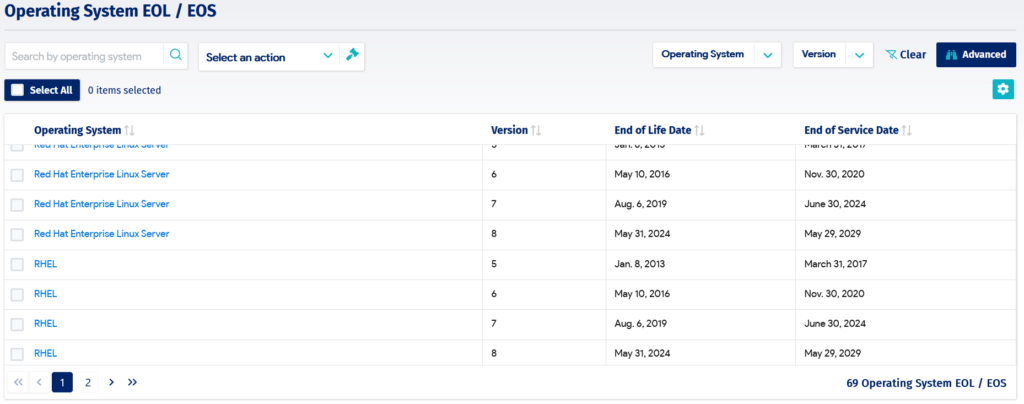Image resolution: width=1024 pixels, height=404 pixels.
Task: Click the search magnifier icon
Action: (176, 55)
